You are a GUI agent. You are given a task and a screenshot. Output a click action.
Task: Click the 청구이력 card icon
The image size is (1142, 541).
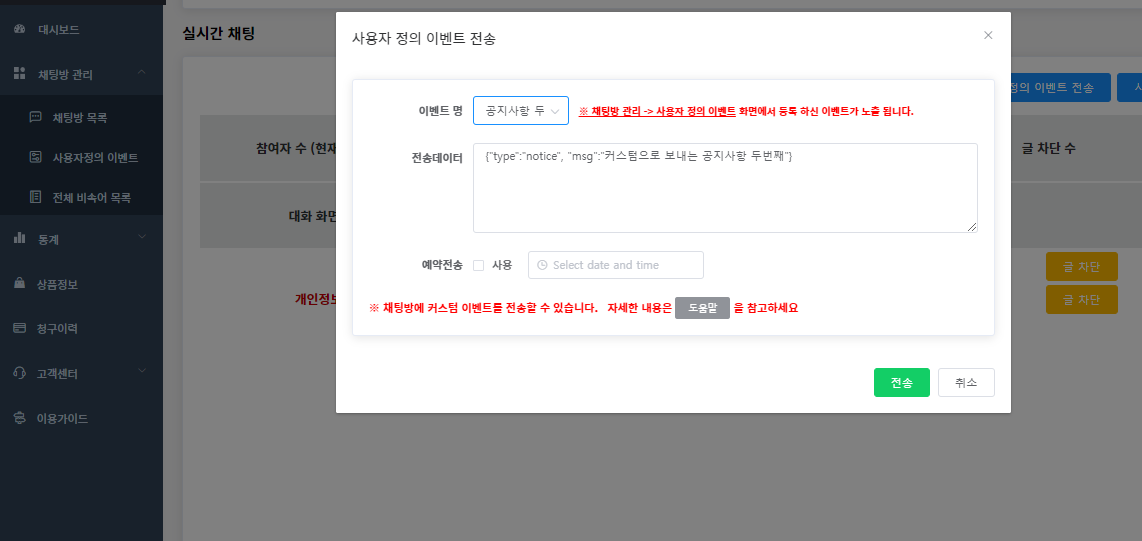(x=19, y=328)
